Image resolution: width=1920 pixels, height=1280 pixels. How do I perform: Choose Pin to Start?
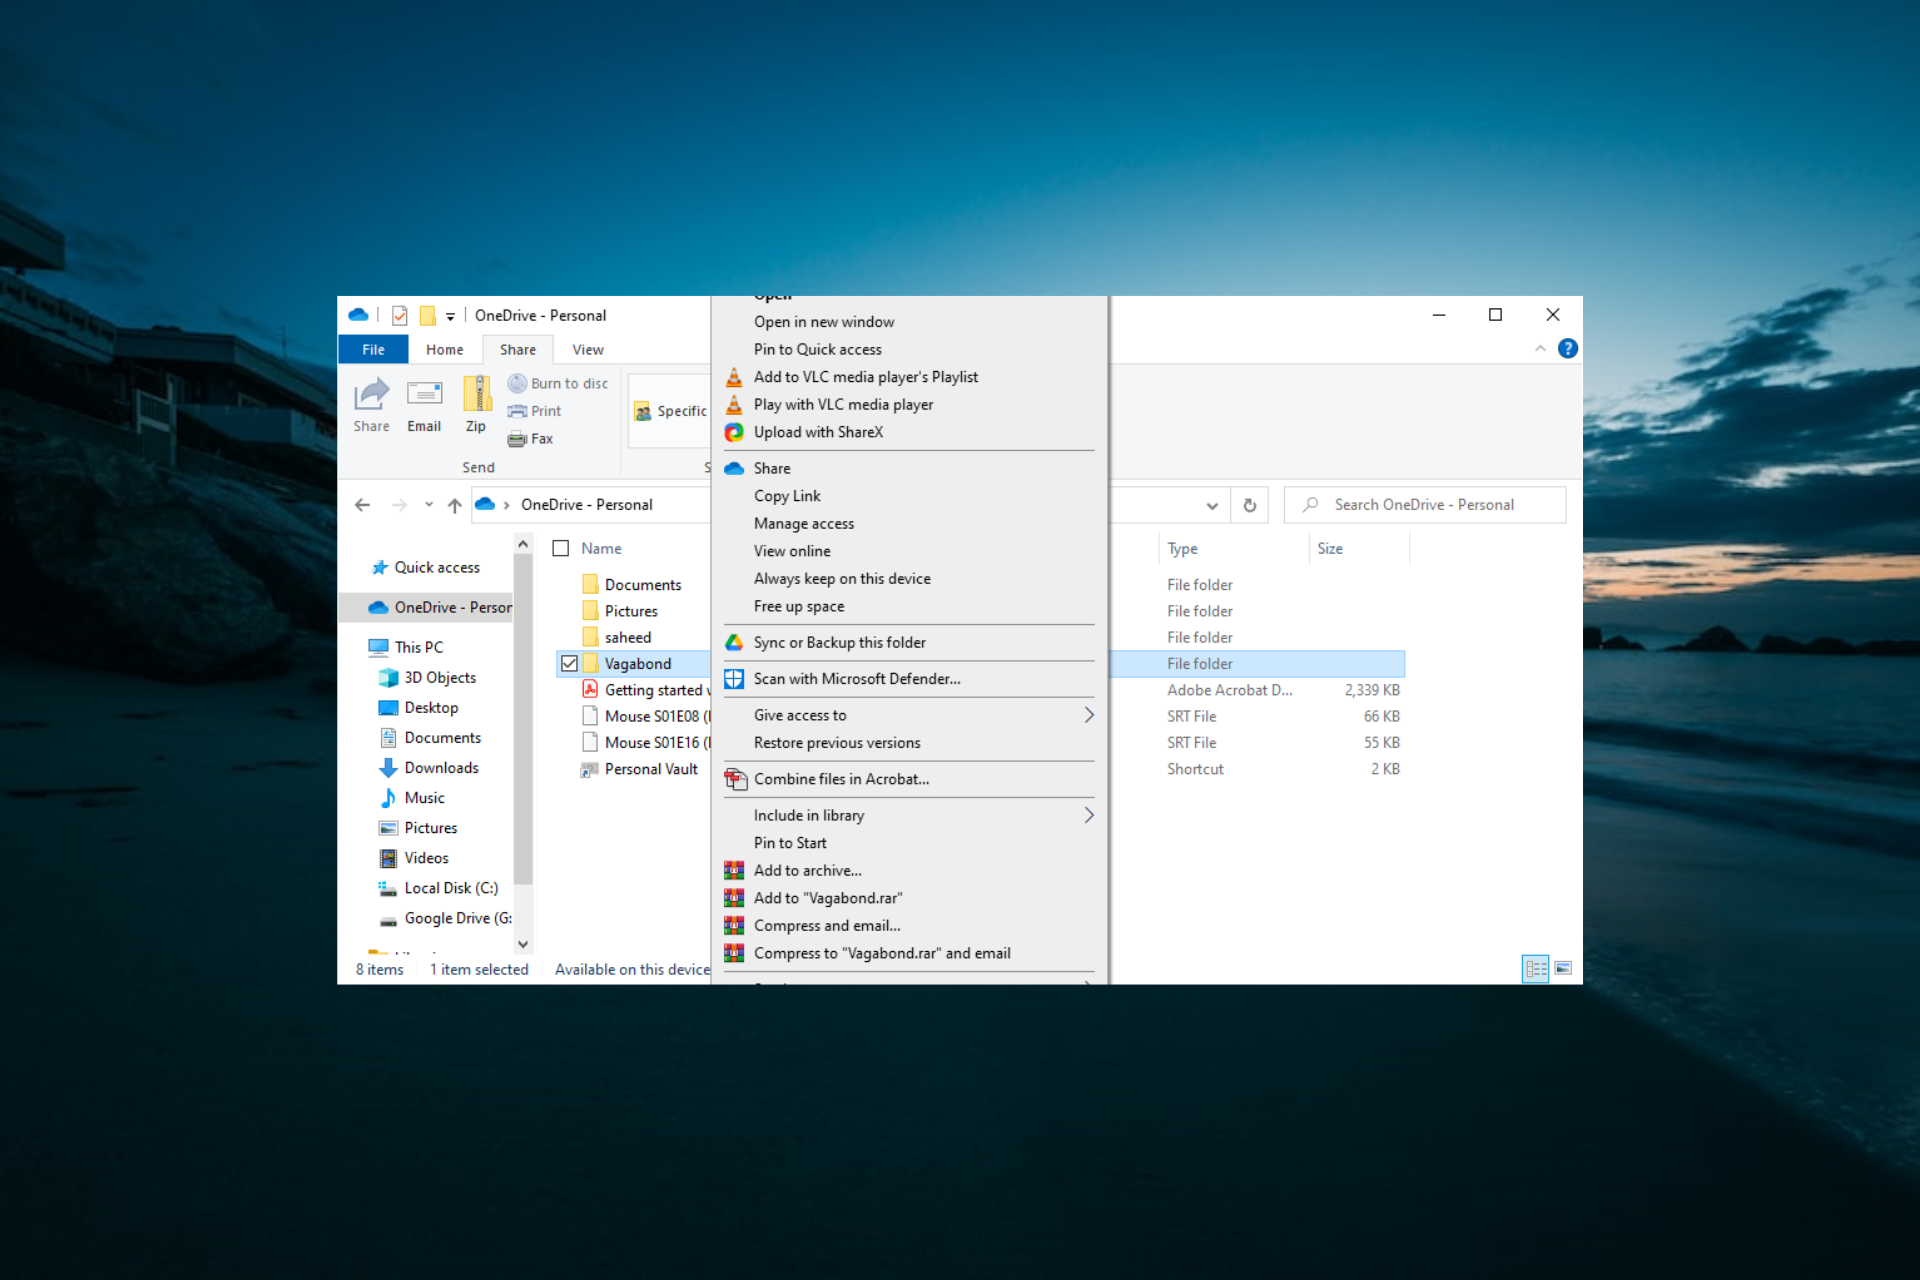pyautogui.click(x=790, y=843)
